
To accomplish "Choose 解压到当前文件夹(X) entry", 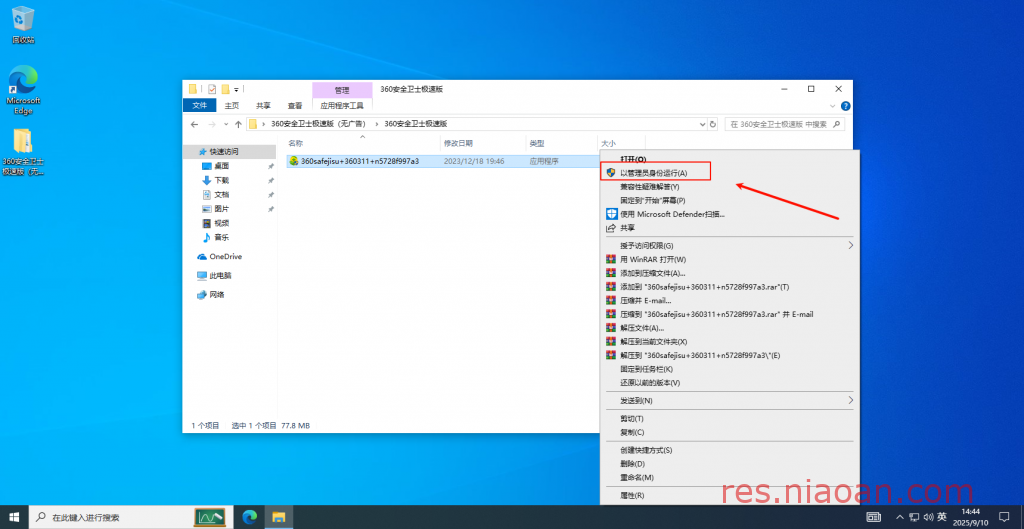I will click(x=654, y=342).
